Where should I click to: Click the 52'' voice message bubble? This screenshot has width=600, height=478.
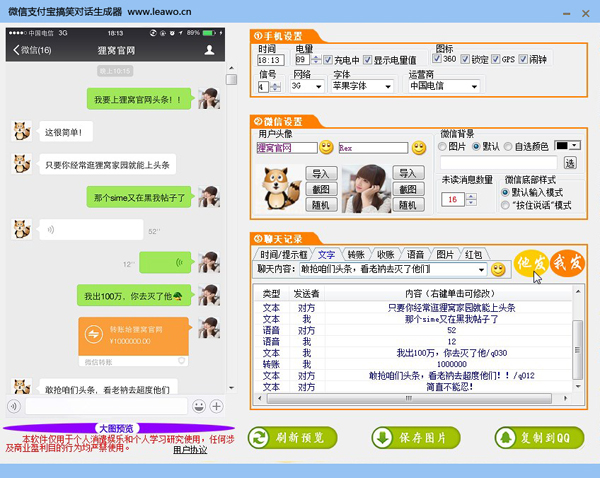(91, 230)
